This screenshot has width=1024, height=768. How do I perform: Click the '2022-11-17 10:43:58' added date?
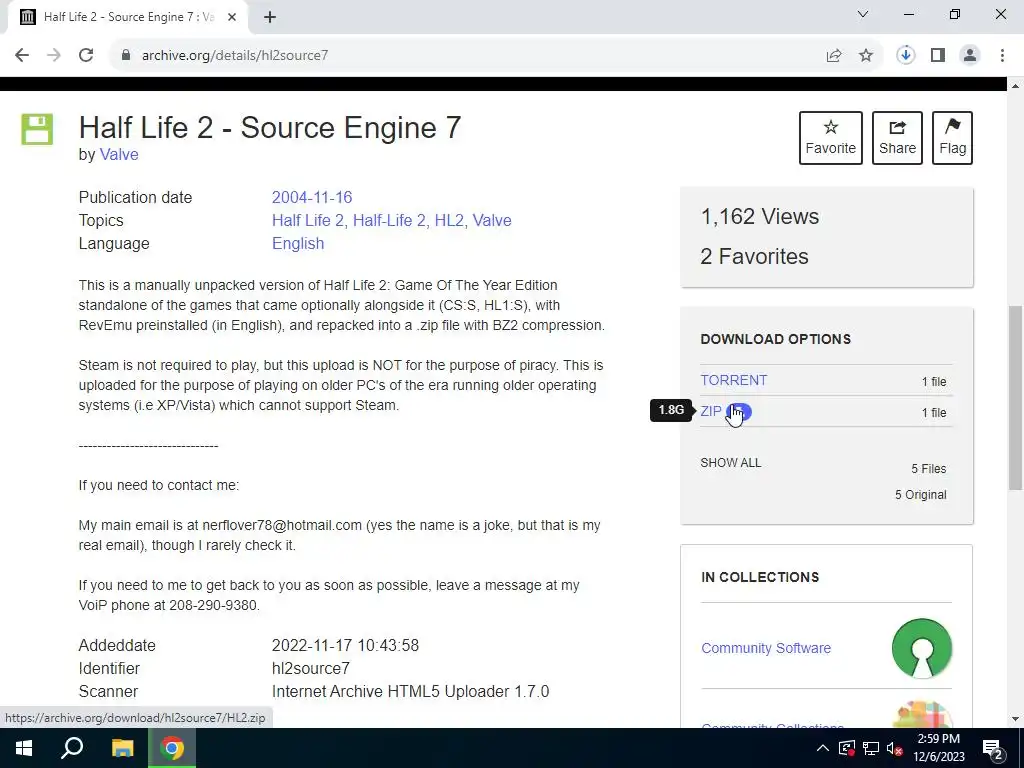345,645
